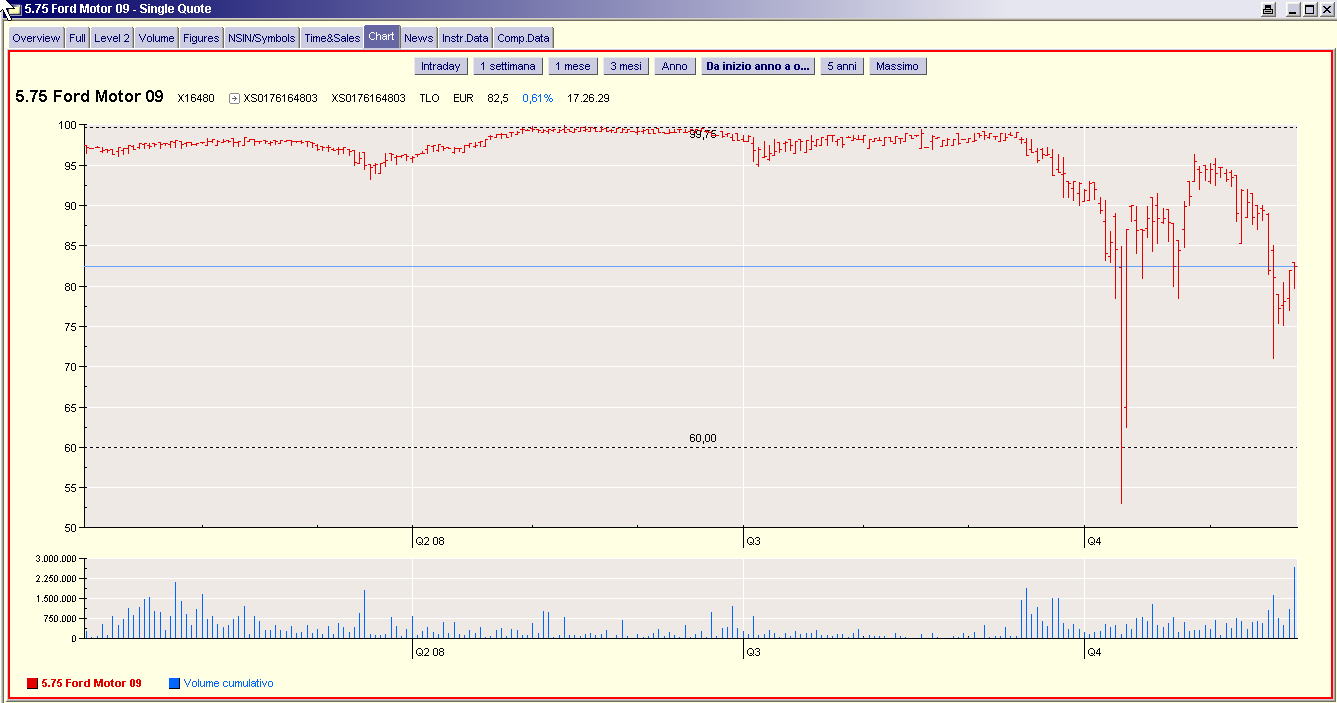Screen dimensions: 1337x703
Task: Click the red Ford Motor legend square
Action: 32,683
